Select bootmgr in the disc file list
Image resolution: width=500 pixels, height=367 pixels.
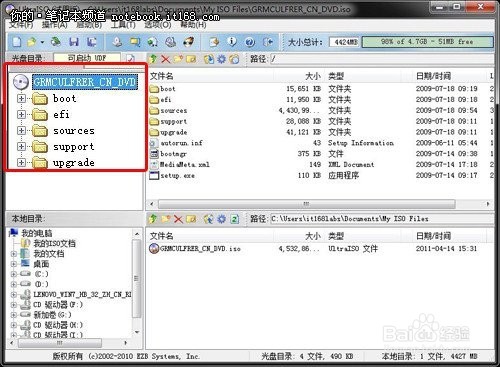point(173,154)
